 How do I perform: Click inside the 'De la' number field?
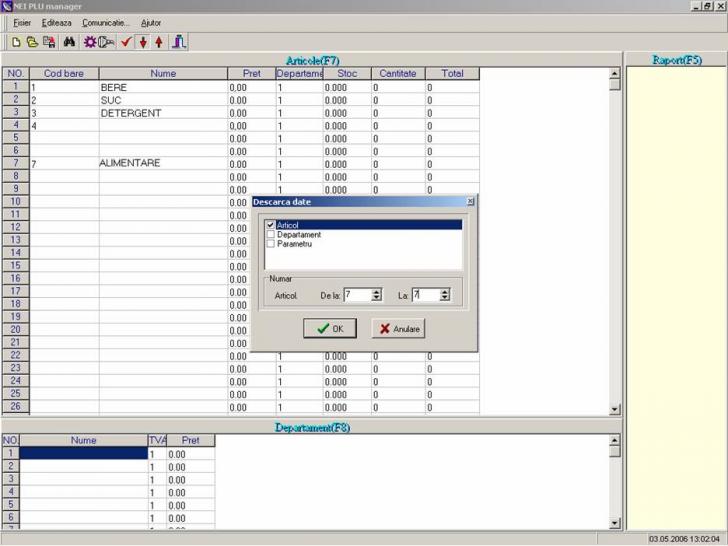356,295
